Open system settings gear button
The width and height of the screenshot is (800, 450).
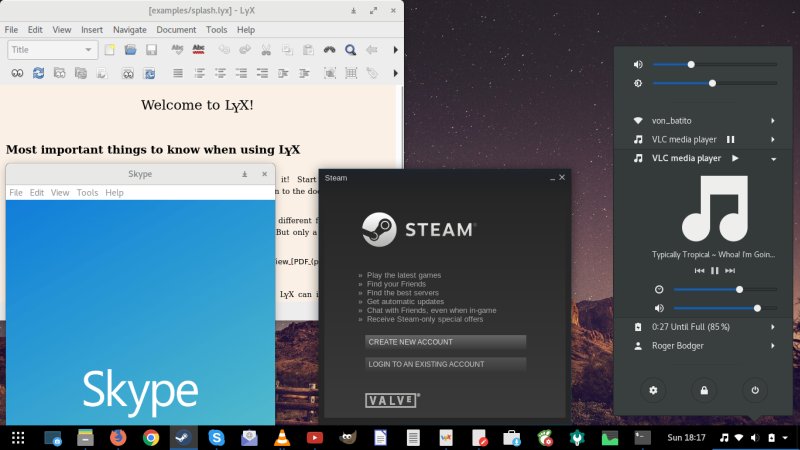coord(653,390)
